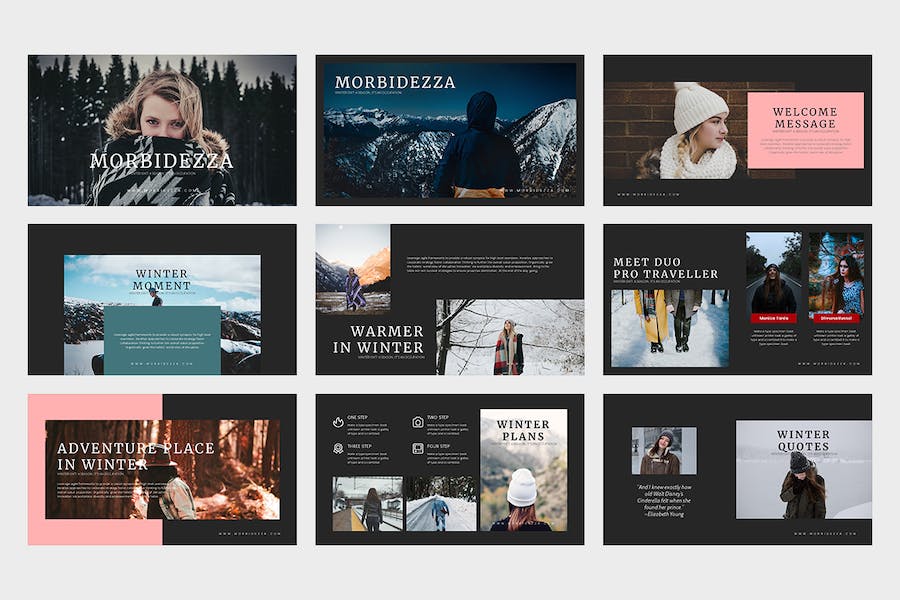Open the Morbidezza cover slide with blonde woman
Screen dimensions: 900x600
coord(162,130)
